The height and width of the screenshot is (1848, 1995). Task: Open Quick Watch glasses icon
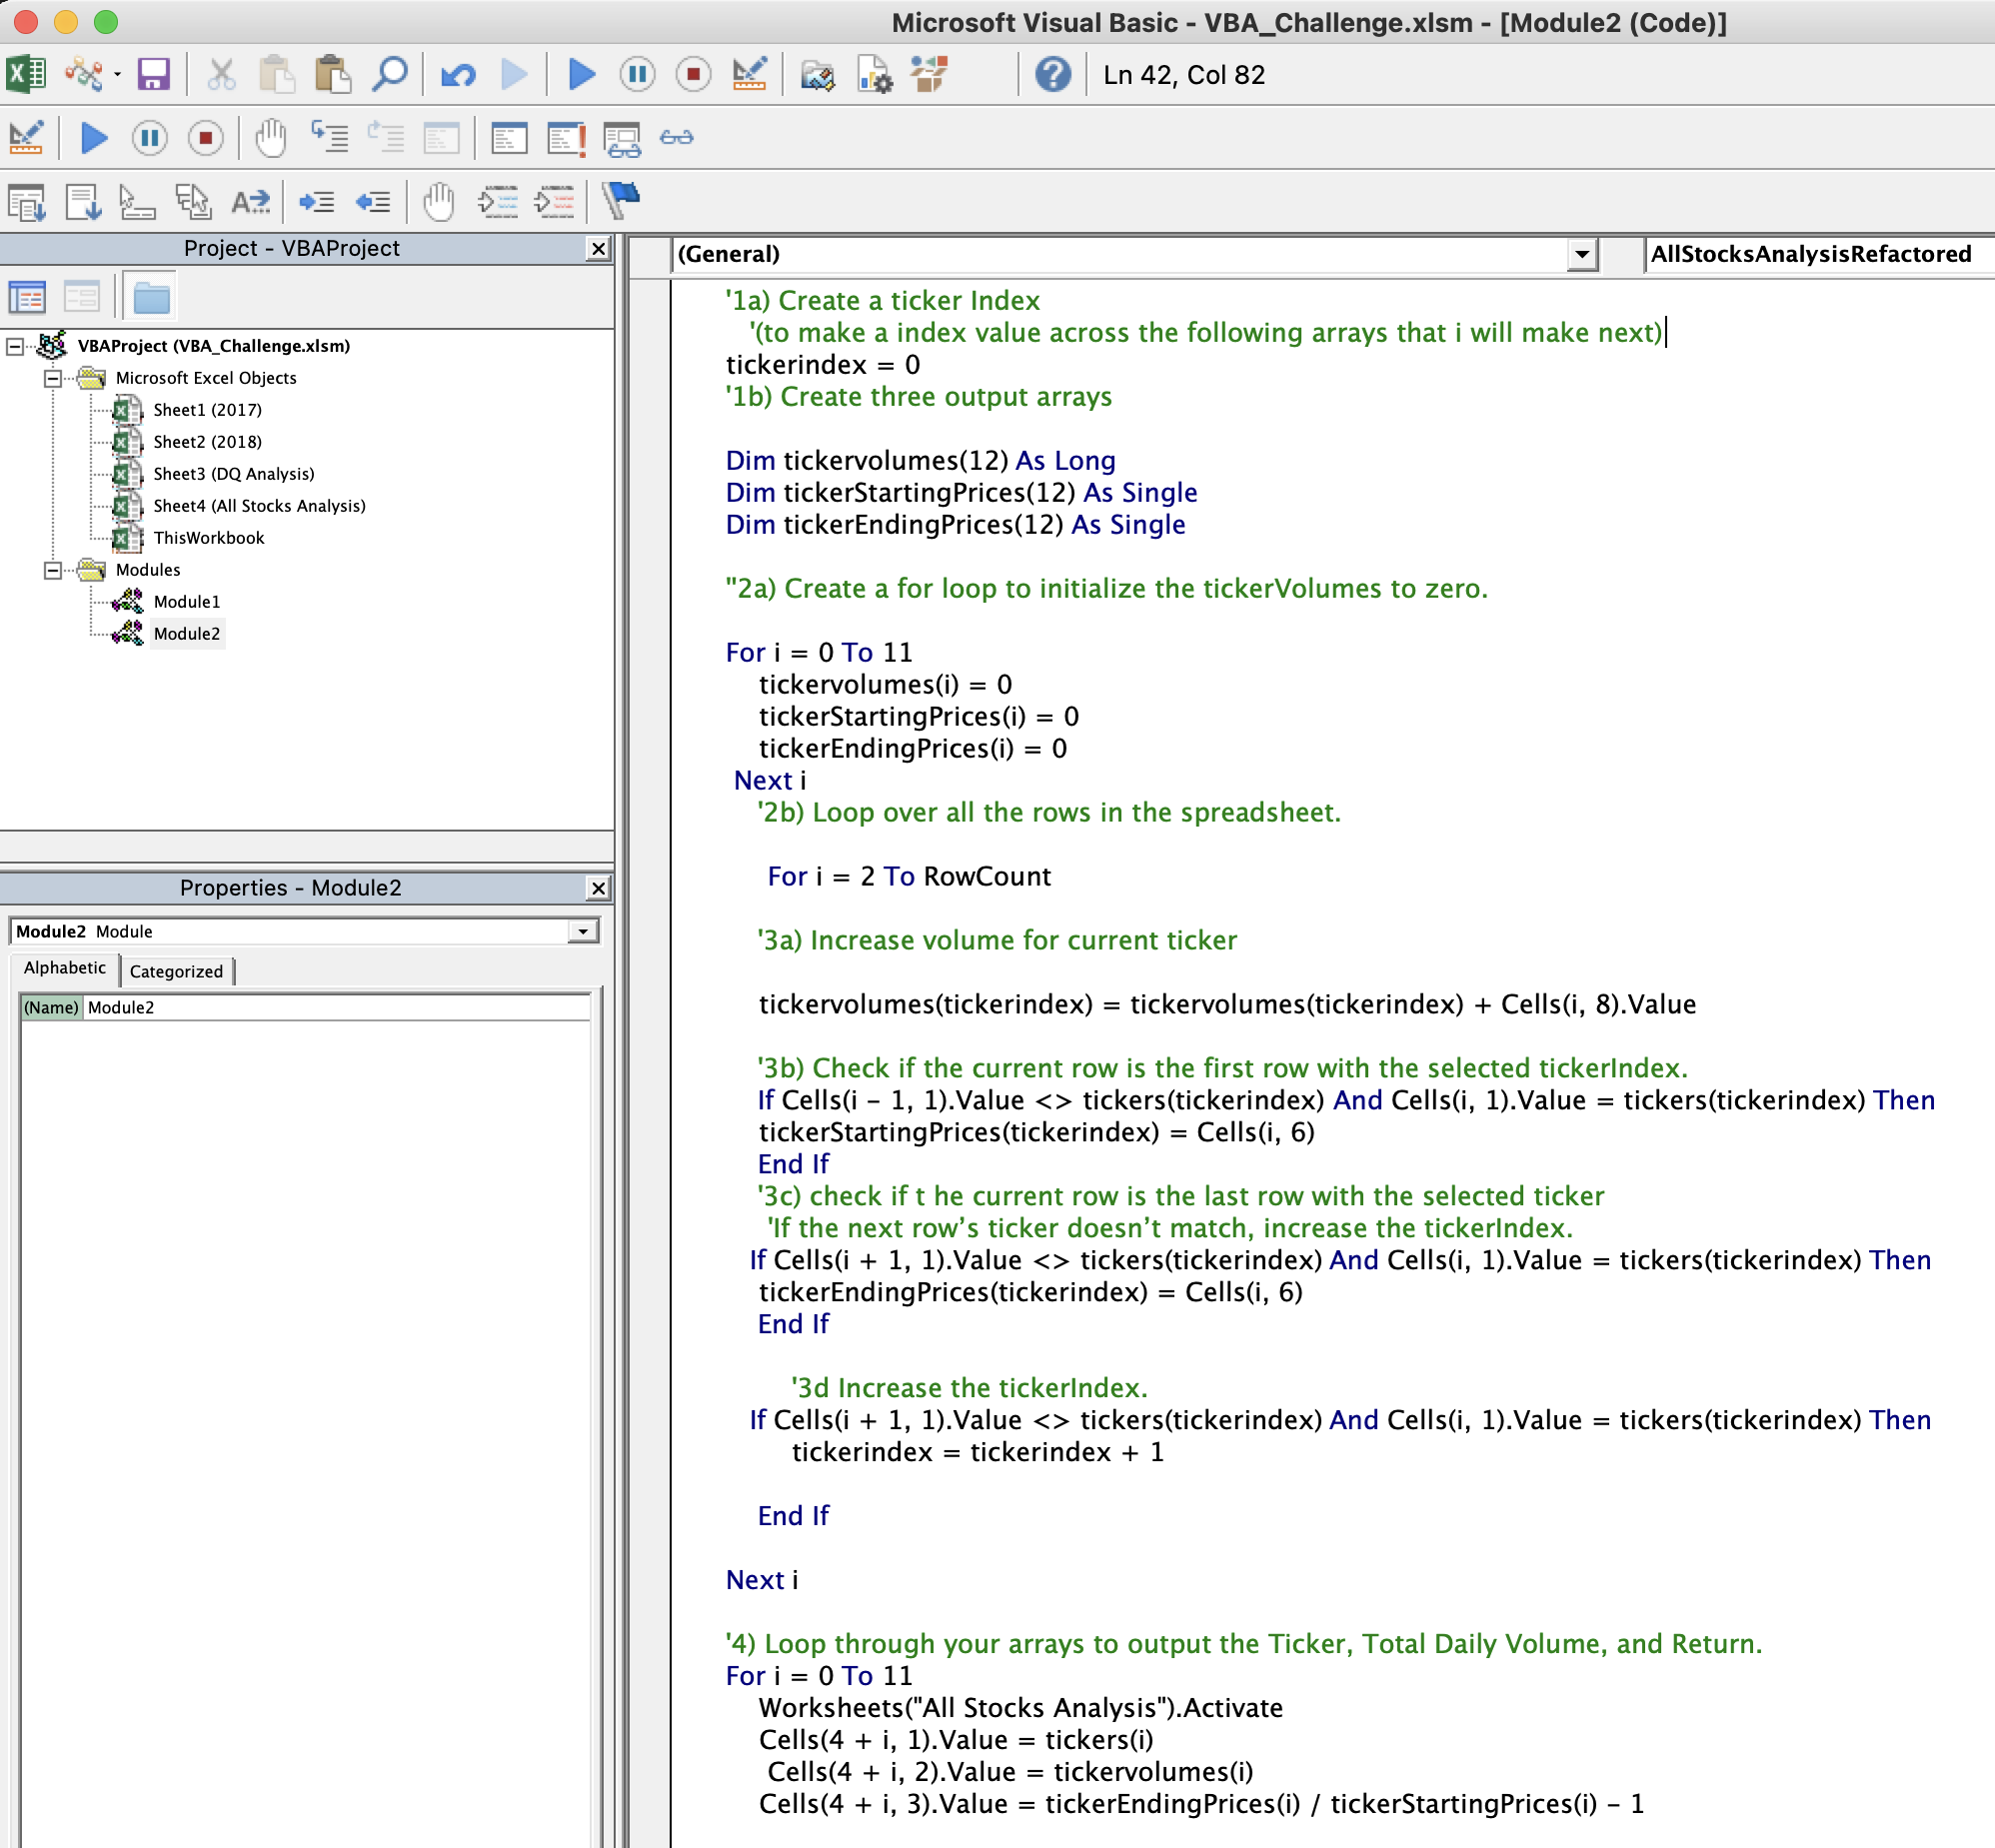[677, 138]
